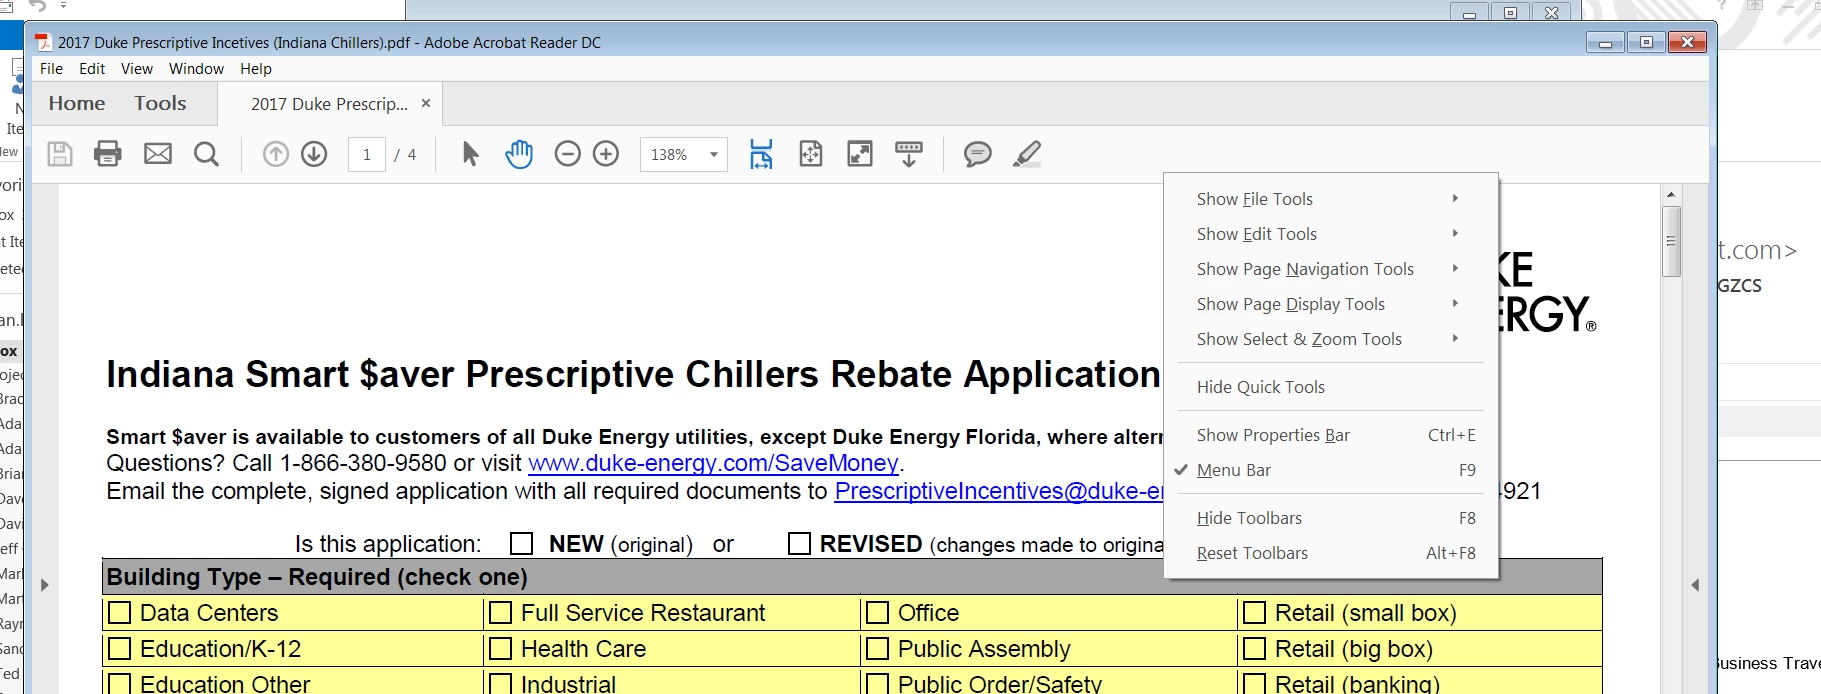This screenshot has height=694, width=1821.
Task: Click the scrollbar up arrow
Action: [x=1671, y=195]
